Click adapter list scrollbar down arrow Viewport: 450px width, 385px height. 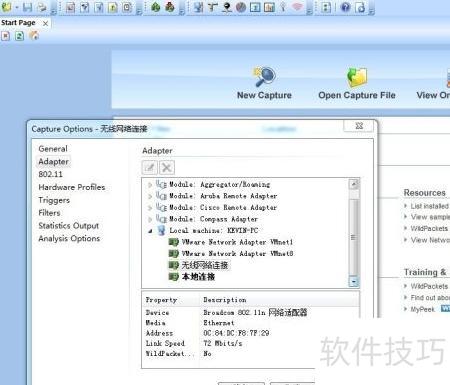[353, 282]
